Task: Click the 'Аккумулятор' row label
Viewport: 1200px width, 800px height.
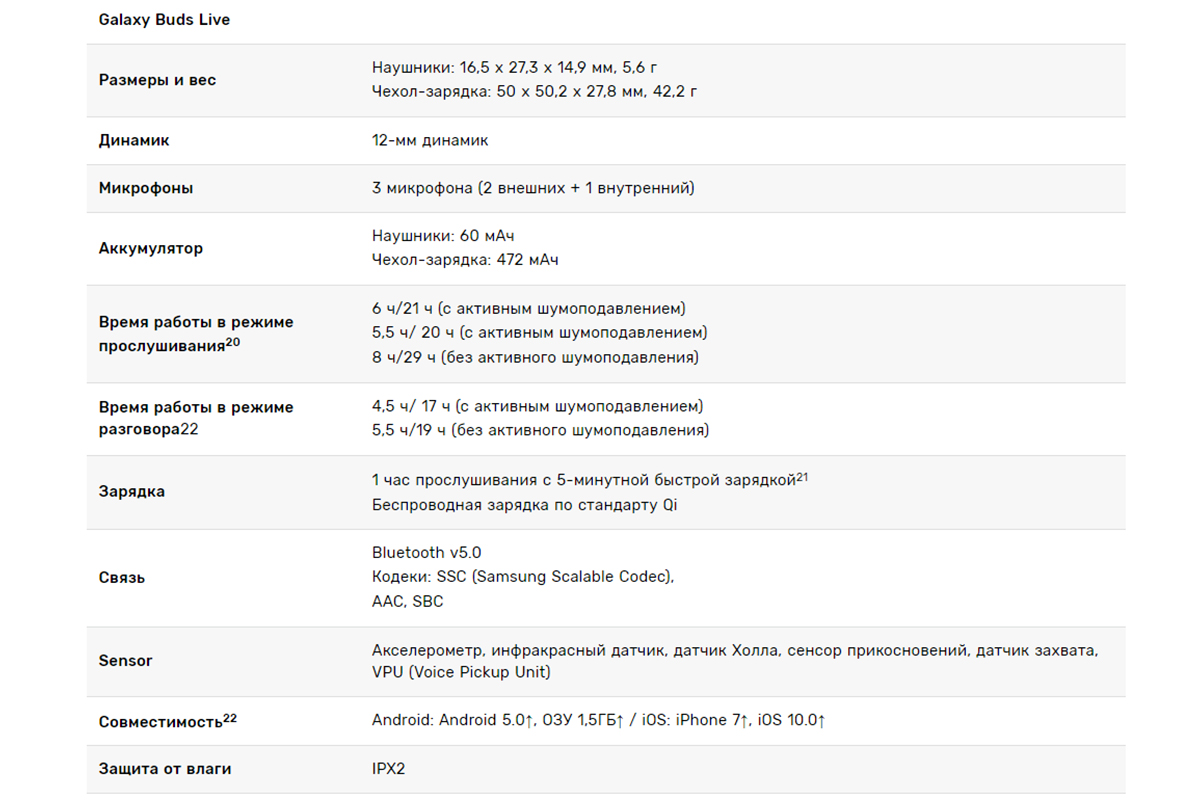Action: 151,248
